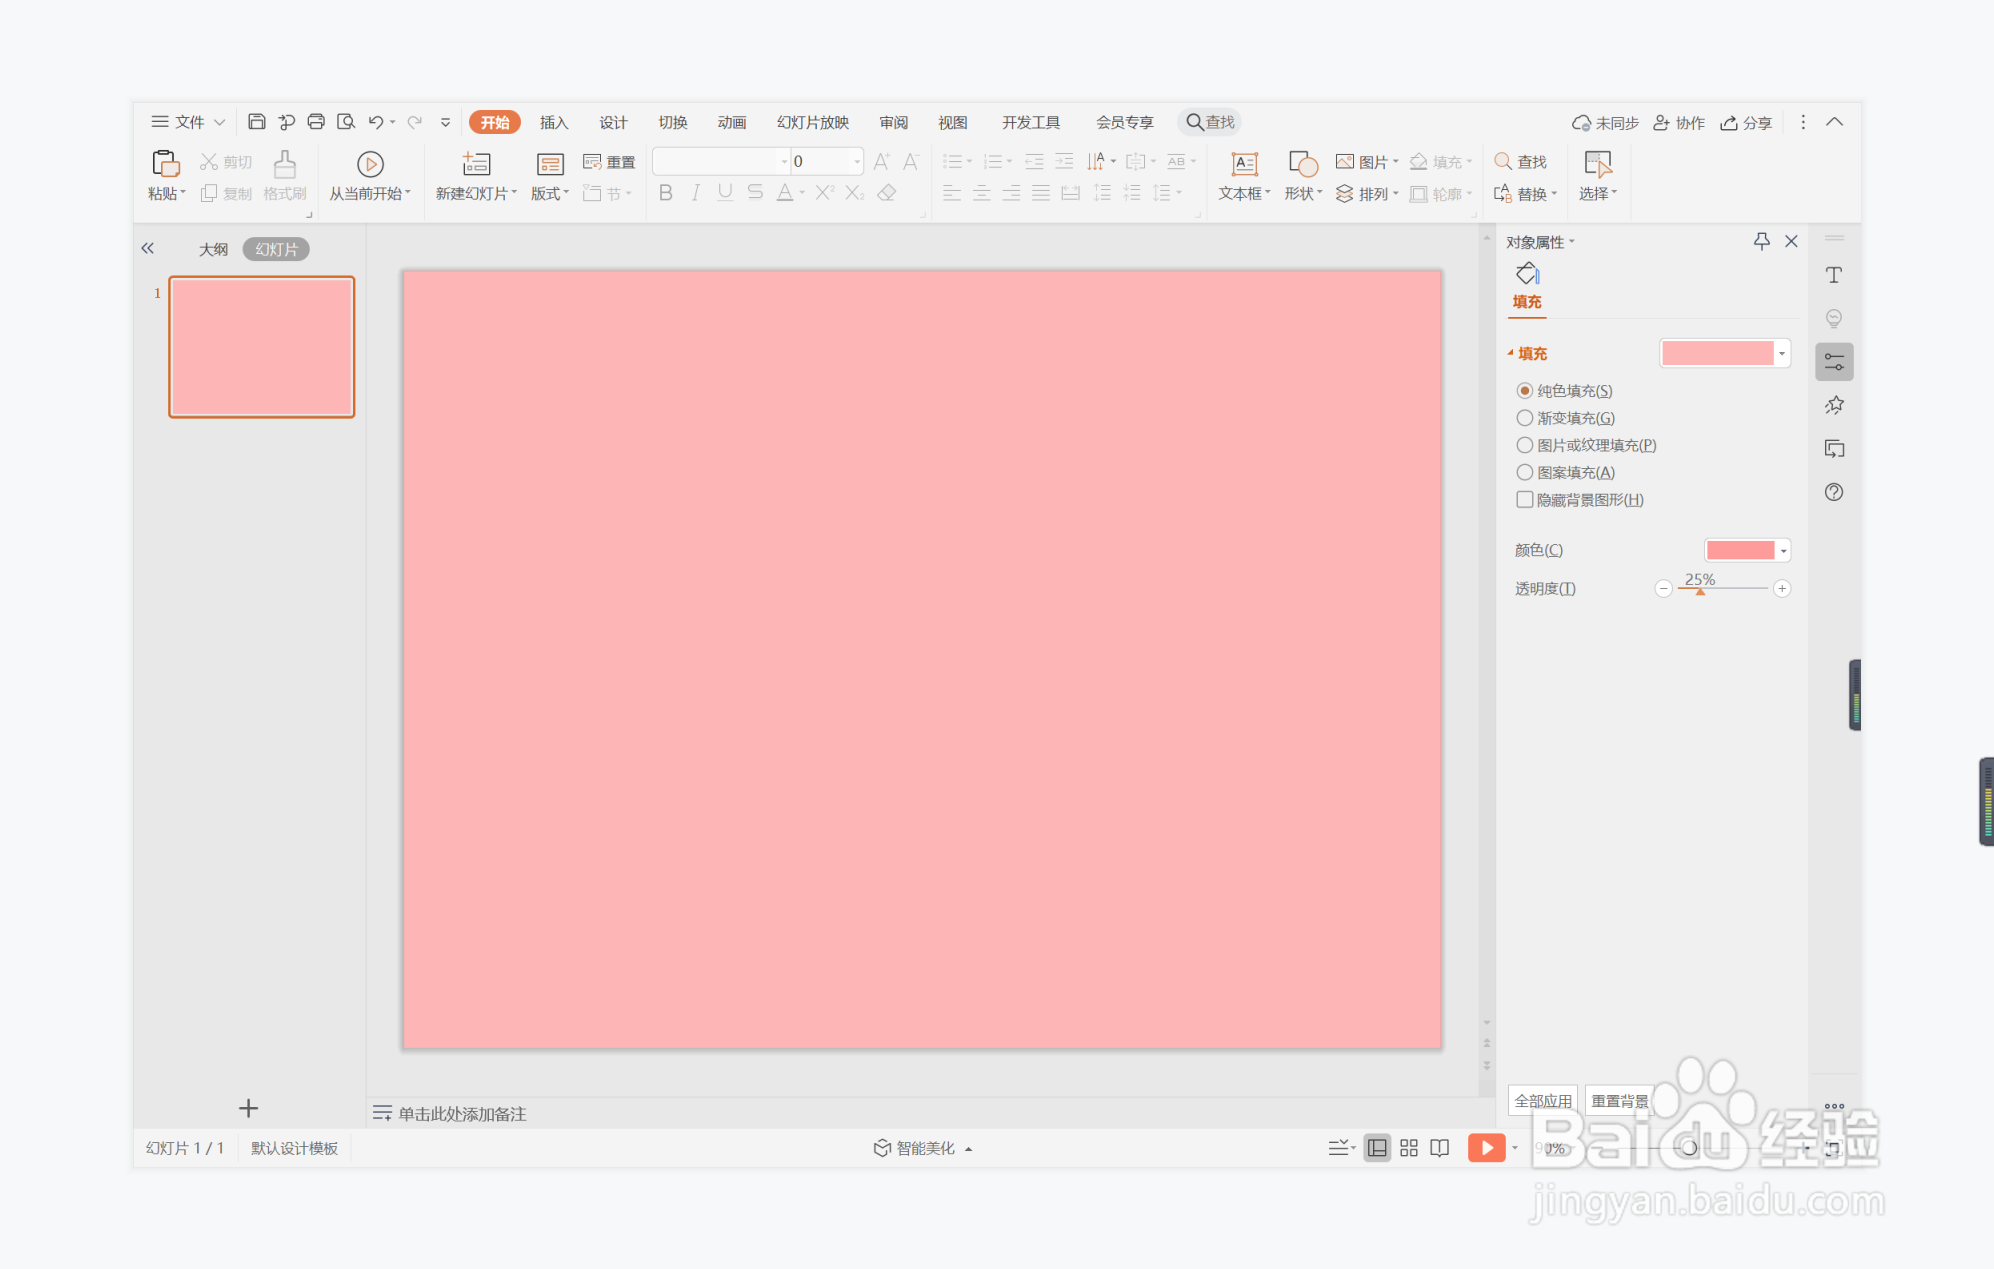Open the text T sidebar icon
The width and height of the screenshot is (1994, 1269).
click(x=1834, y=275)
